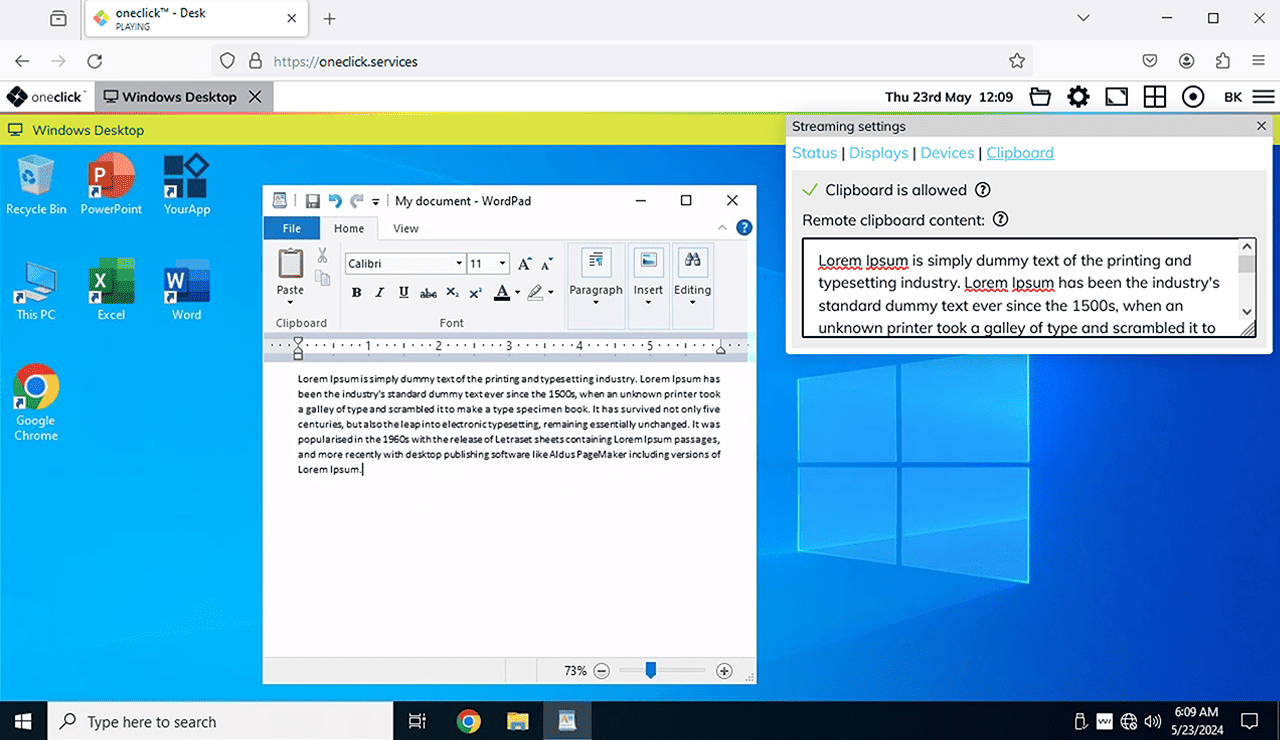Viewport: 1280px width, 740px height.
Task: Switch to the View ribbon tab
Action: tap(405, 228)
